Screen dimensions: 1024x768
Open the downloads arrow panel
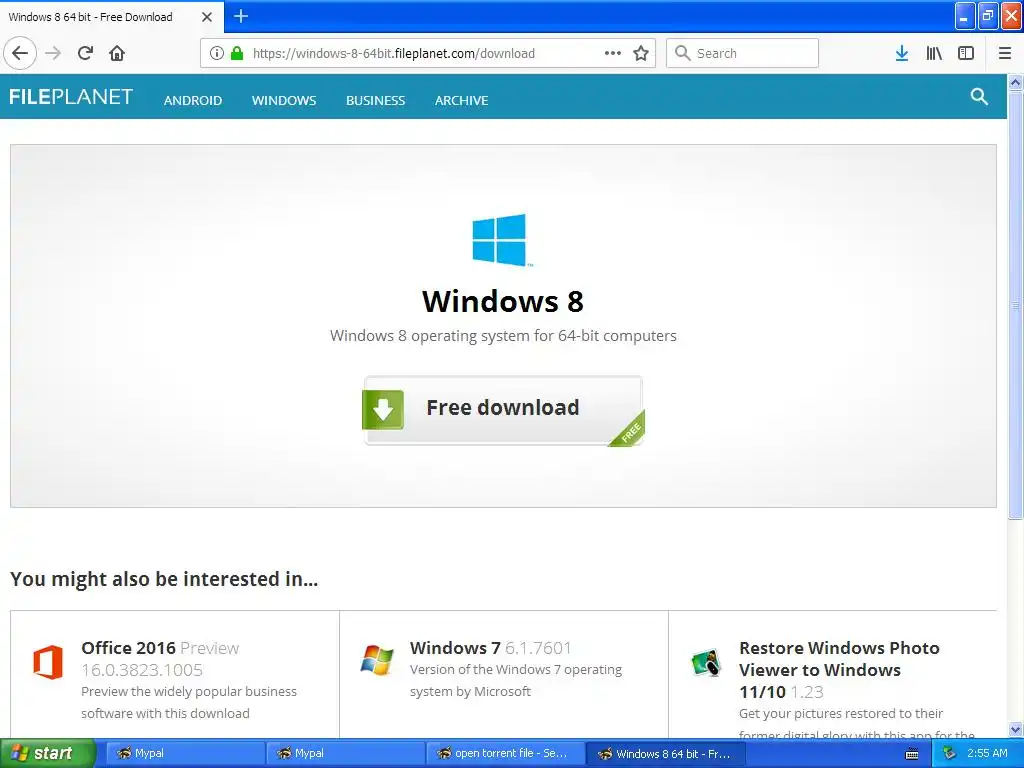click(x=902, y=53)
